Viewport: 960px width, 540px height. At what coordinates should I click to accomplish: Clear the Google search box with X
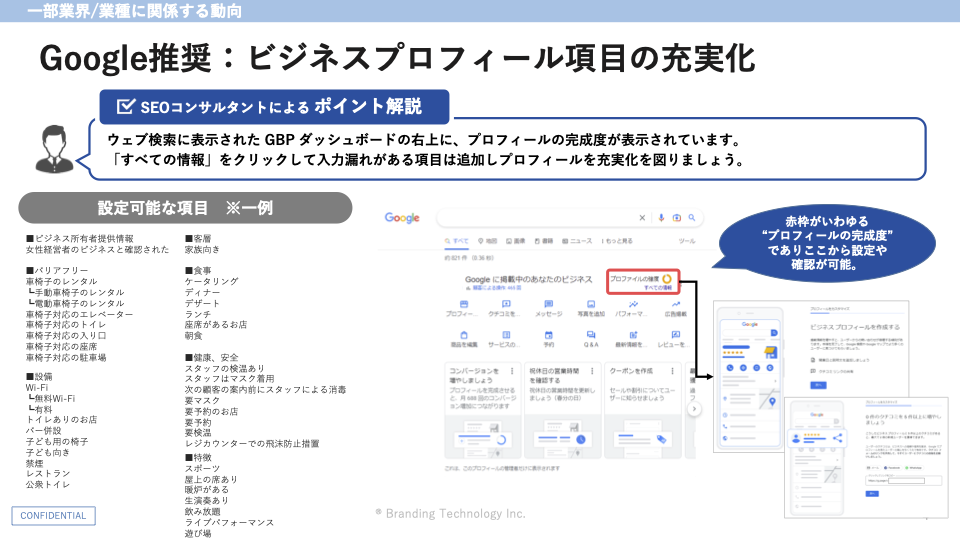pyautogui.click(x=642, y=217)
